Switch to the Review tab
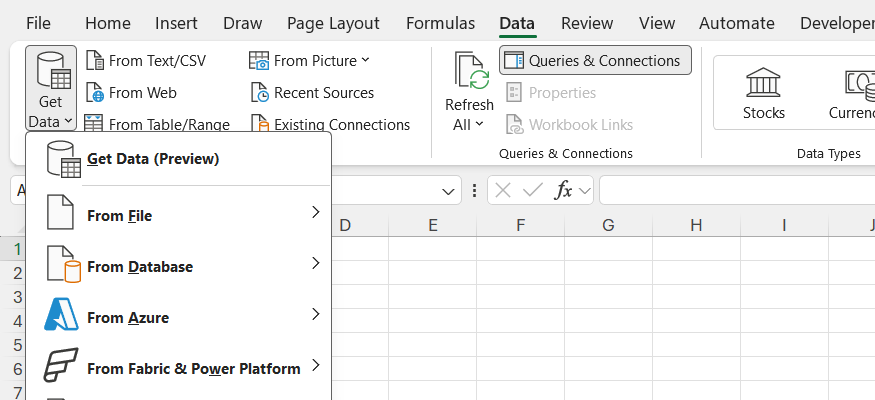The image size is (875, 400). coord(586,23)
